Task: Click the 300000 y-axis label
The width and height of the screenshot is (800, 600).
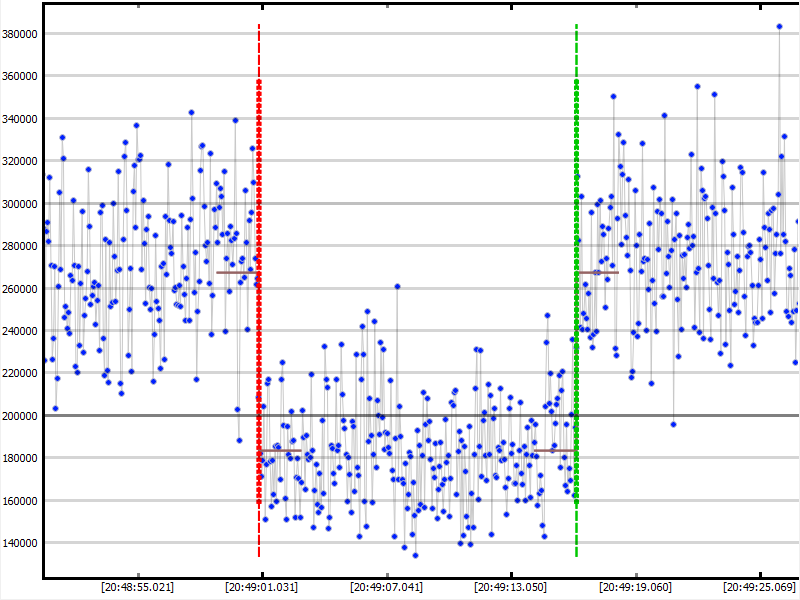Action: click(x=20, y=204)
